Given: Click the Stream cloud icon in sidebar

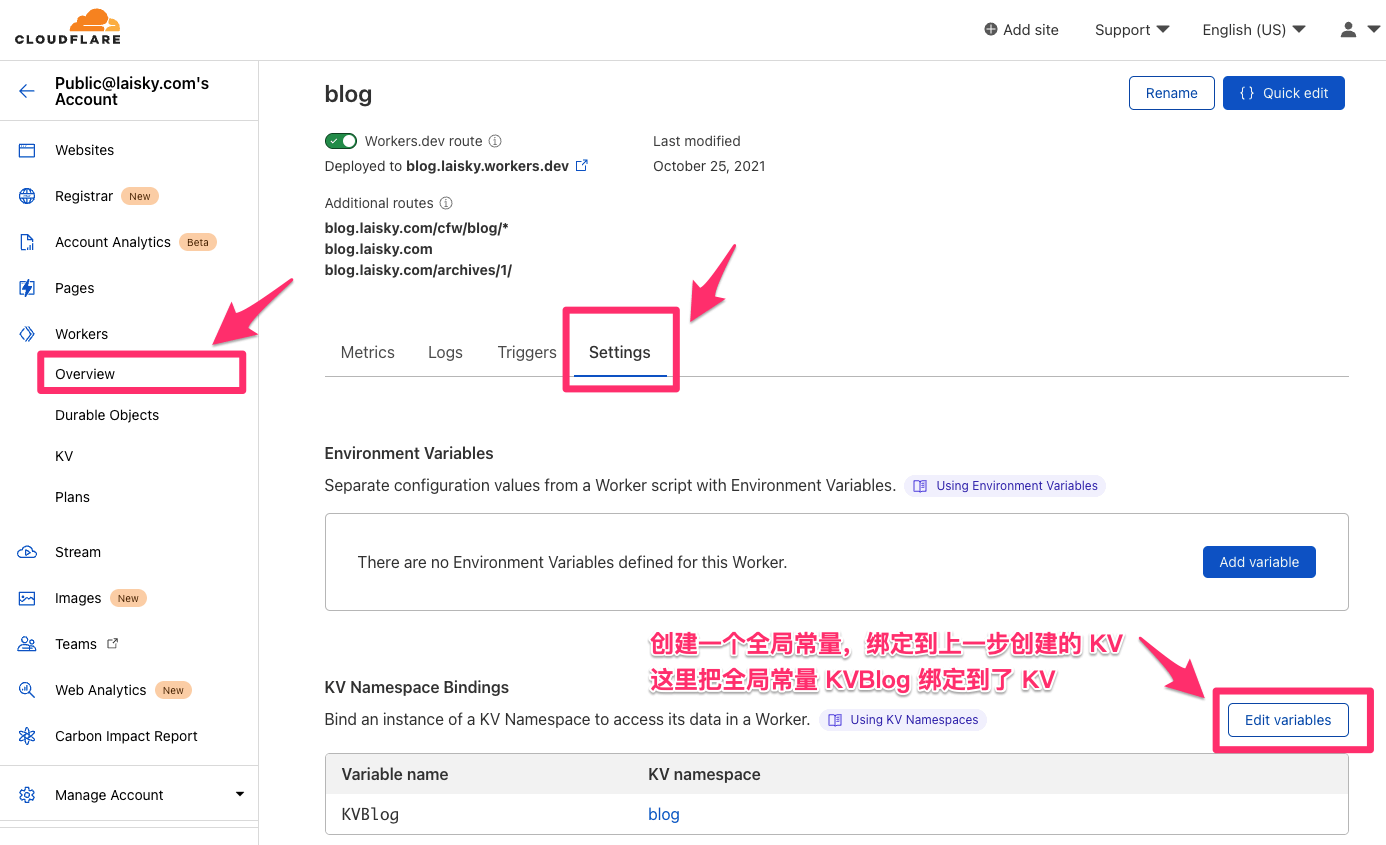Looking at the screenshot, I should (x=27, y=552).
